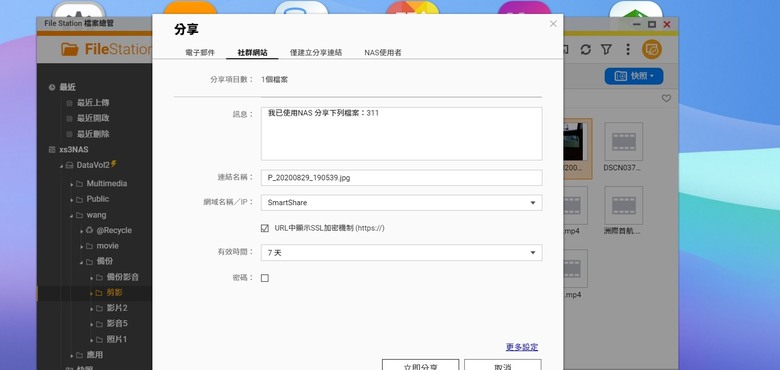Select the 洲際首航 video file thumbnail
780x370 pixels.
(623, 205)
